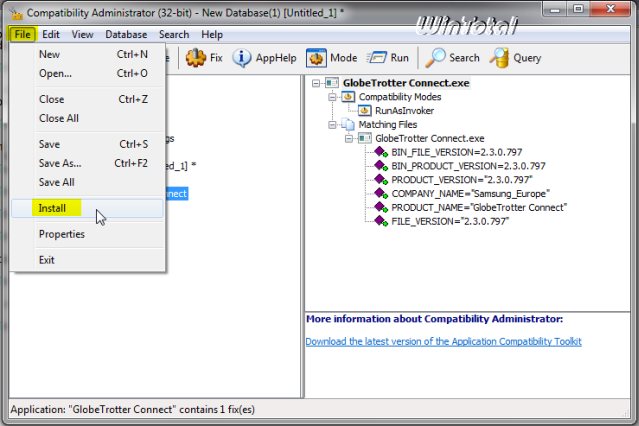Click the Mode toolbar icon
This screenshot has height=426, width=639.
[x=316, y=58]
